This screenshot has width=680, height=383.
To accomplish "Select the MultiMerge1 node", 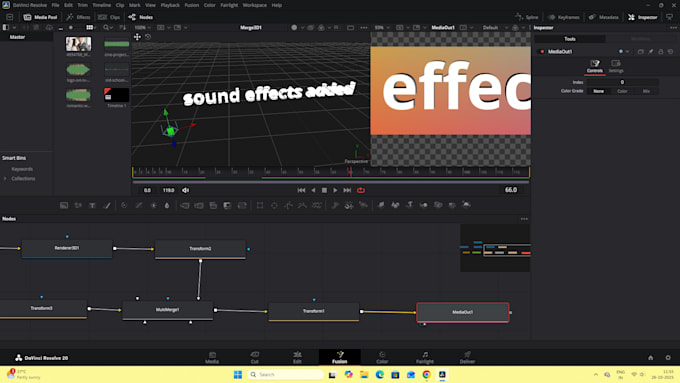I will (167, 310).
